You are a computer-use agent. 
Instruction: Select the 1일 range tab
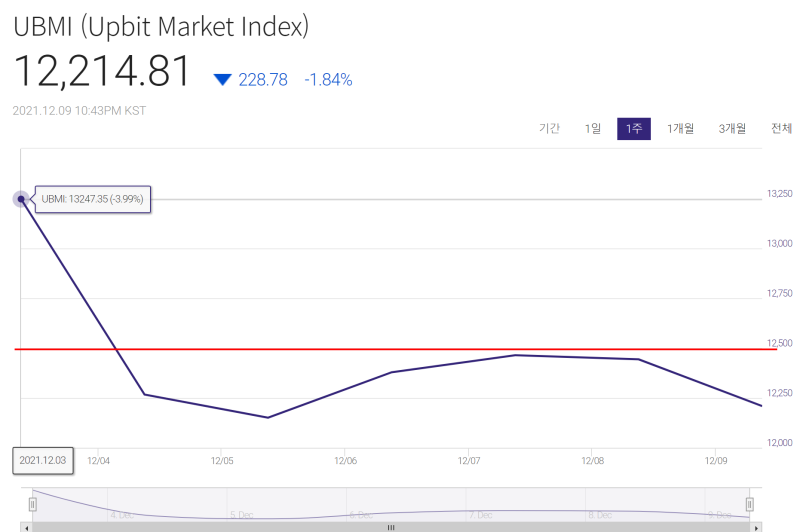592,129
